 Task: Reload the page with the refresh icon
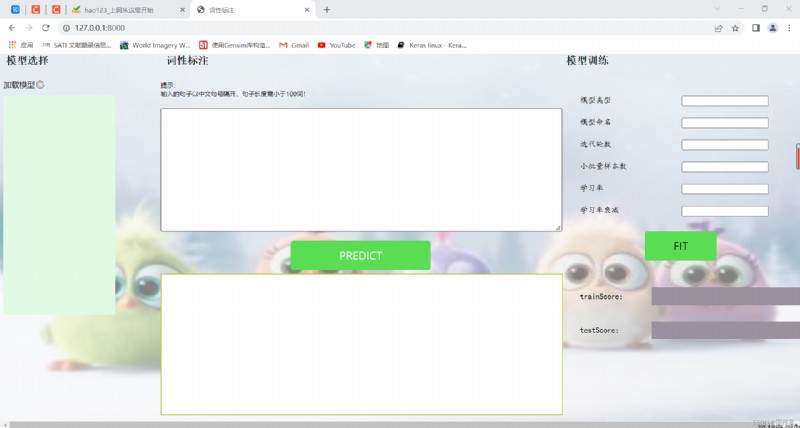point(46,28)
